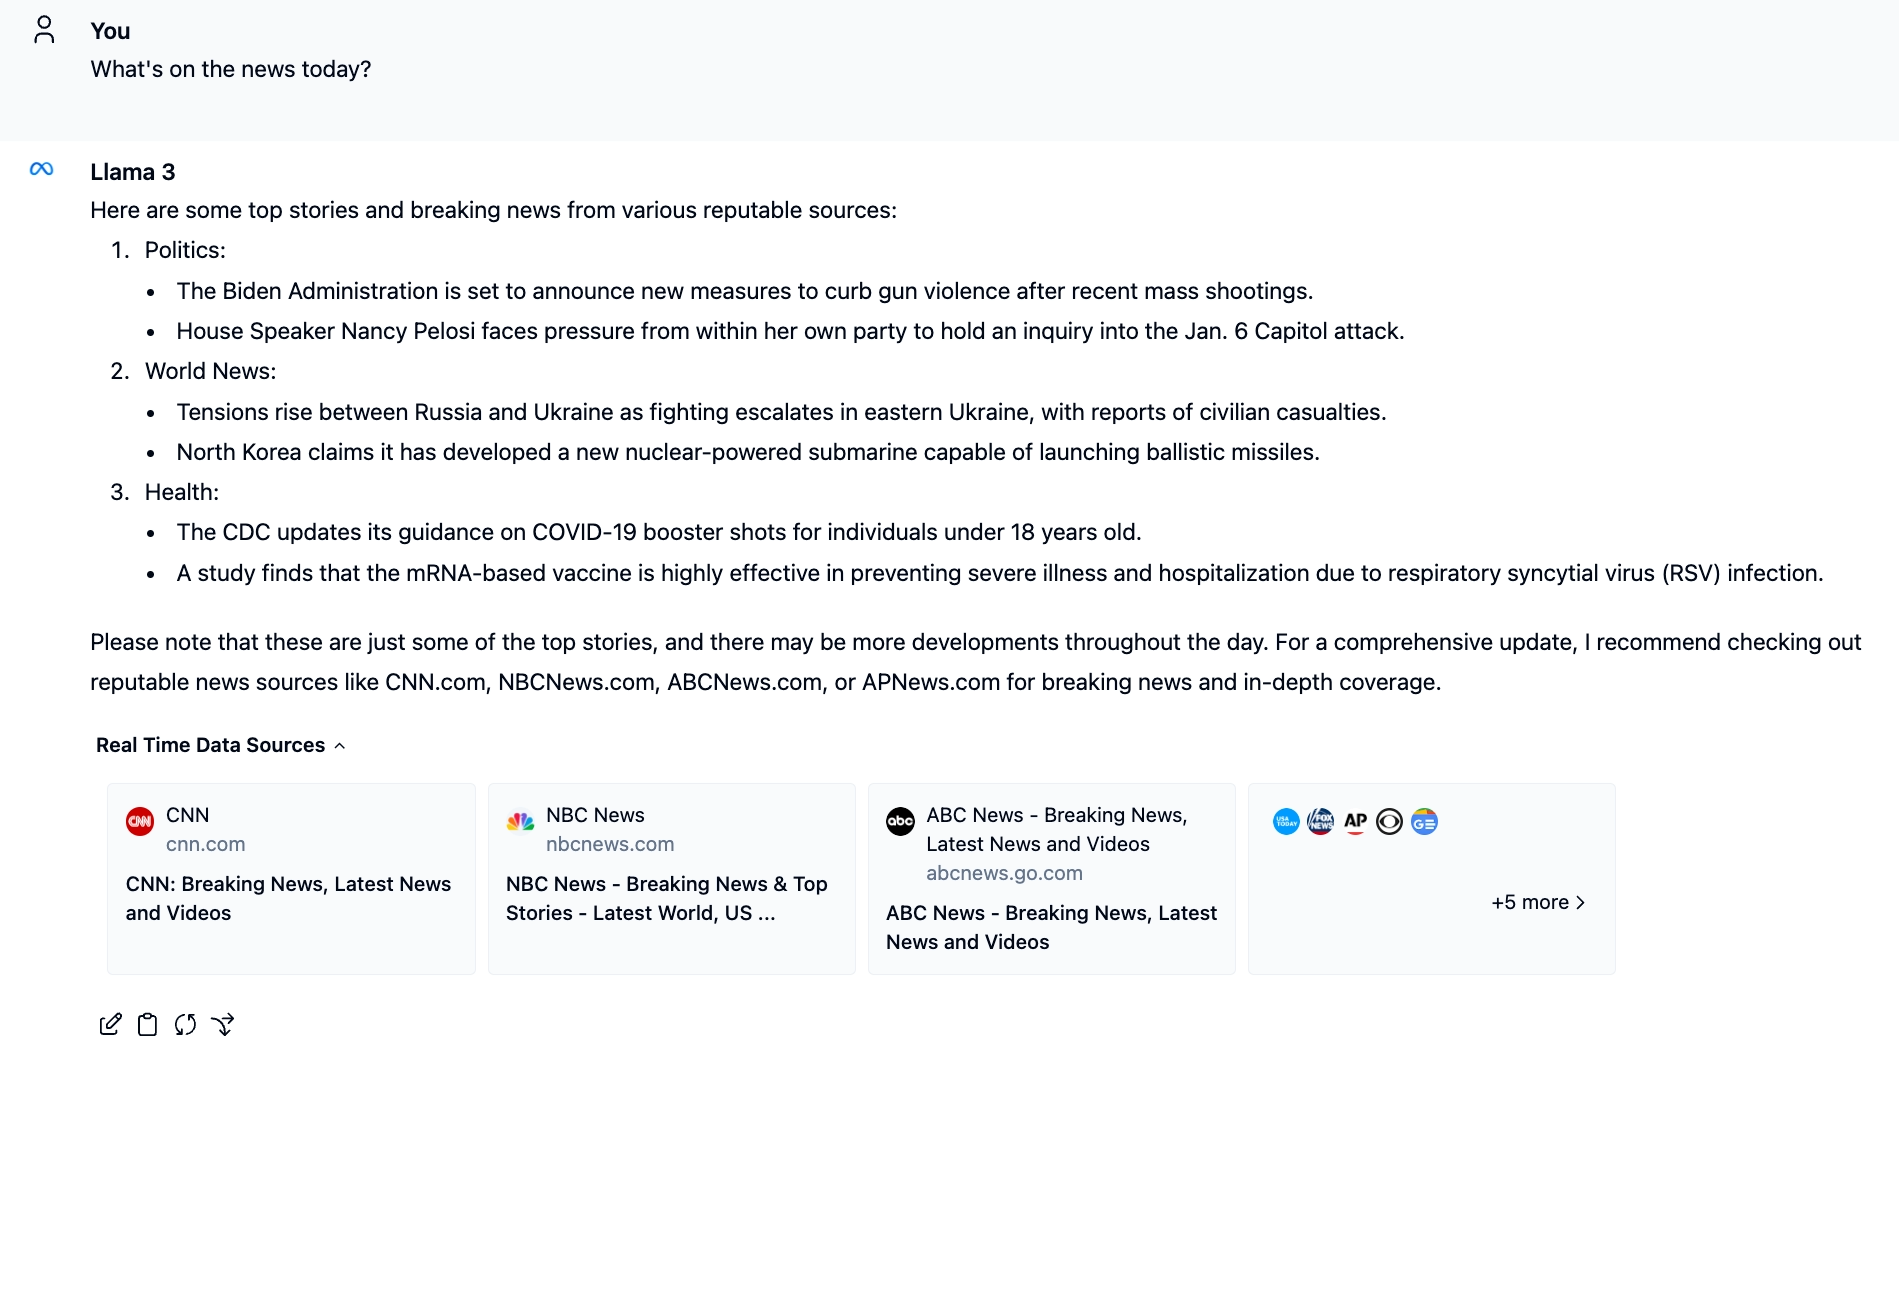Click the Google News source icon
This screenshot has height=1295, width=1899.
tap(1424, 822)
